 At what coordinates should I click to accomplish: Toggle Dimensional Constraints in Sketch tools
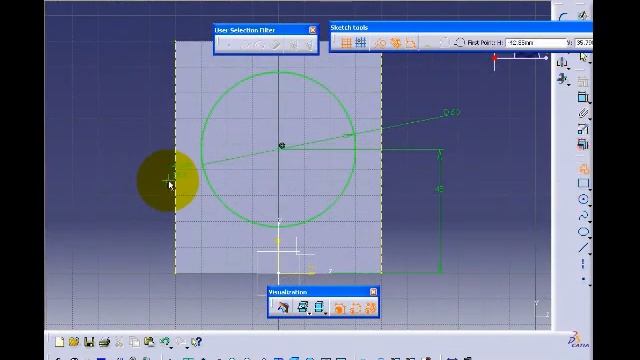tap(411, 42)
